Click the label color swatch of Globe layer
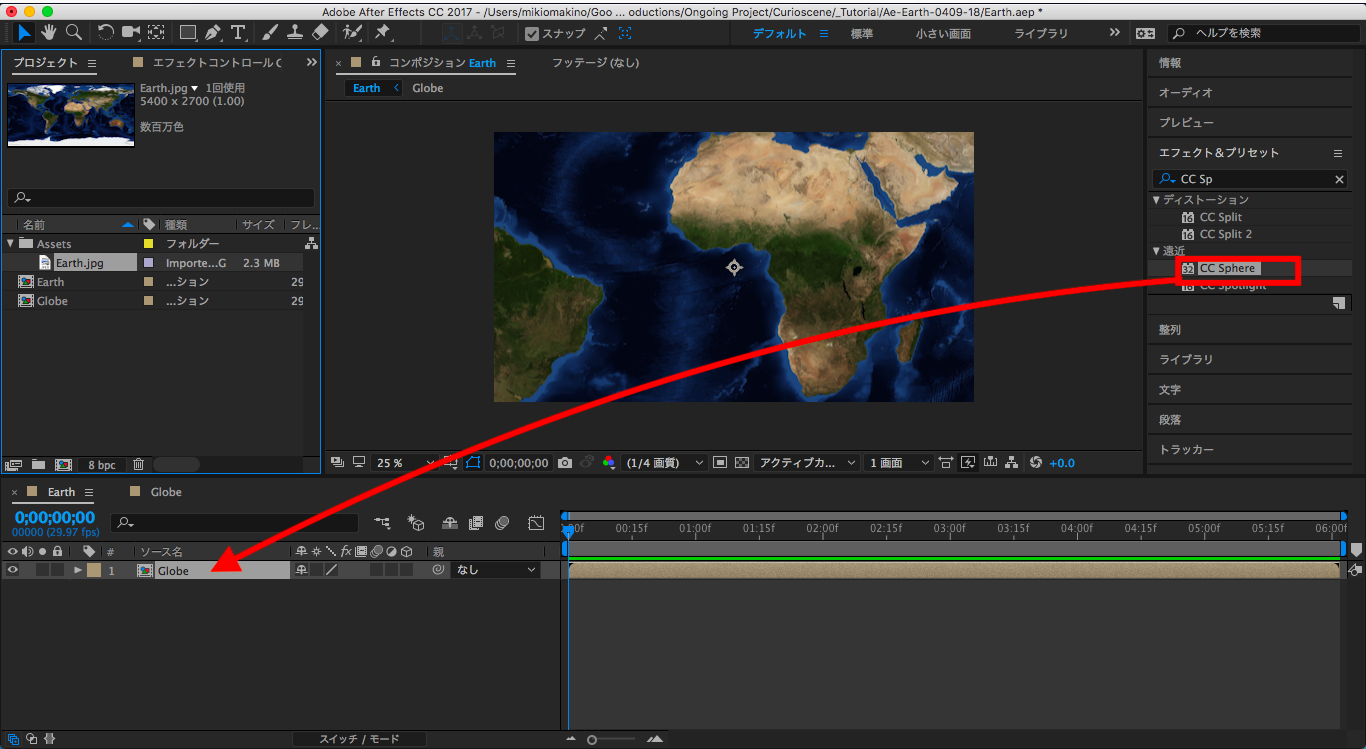The height and width of the screenshot is (749, 1366). coord(94,570)
